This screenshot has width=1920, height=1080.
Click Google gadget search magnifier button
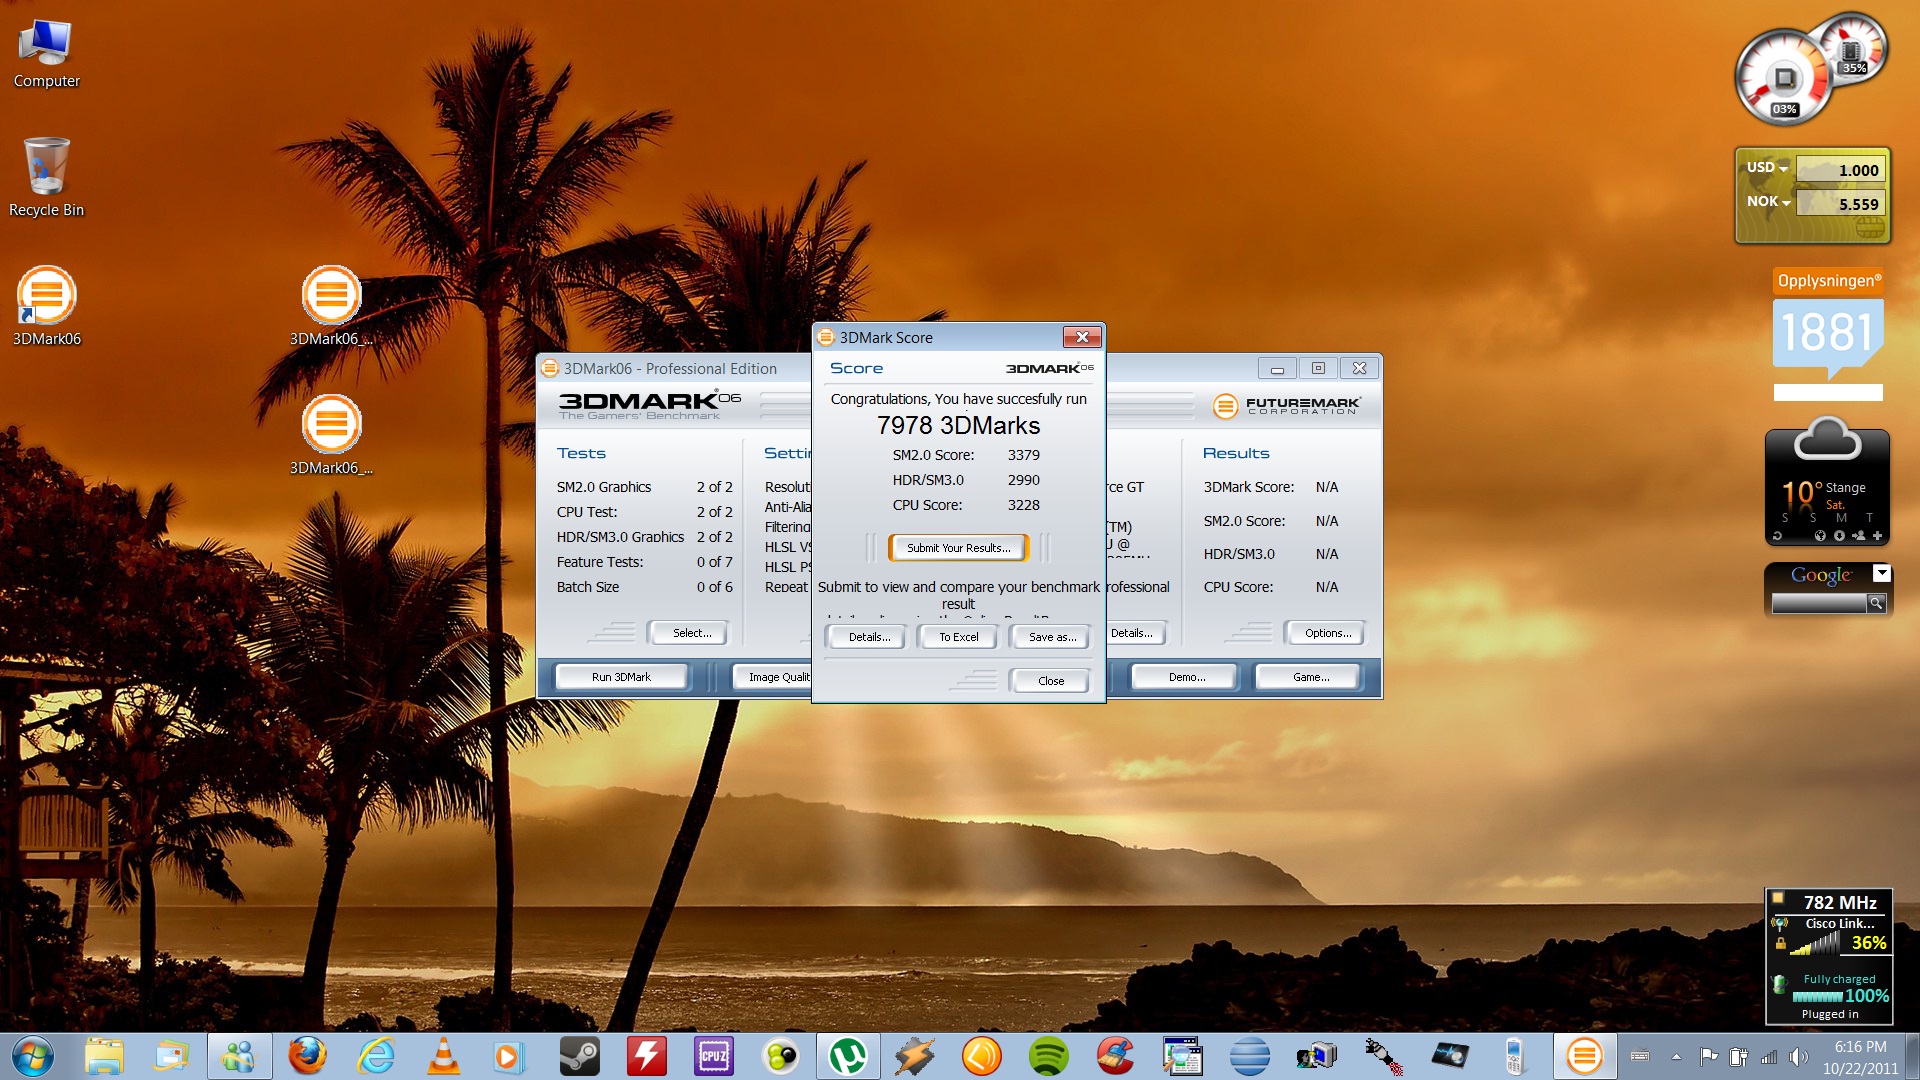pyautogui.click(x=1877, y=602)
